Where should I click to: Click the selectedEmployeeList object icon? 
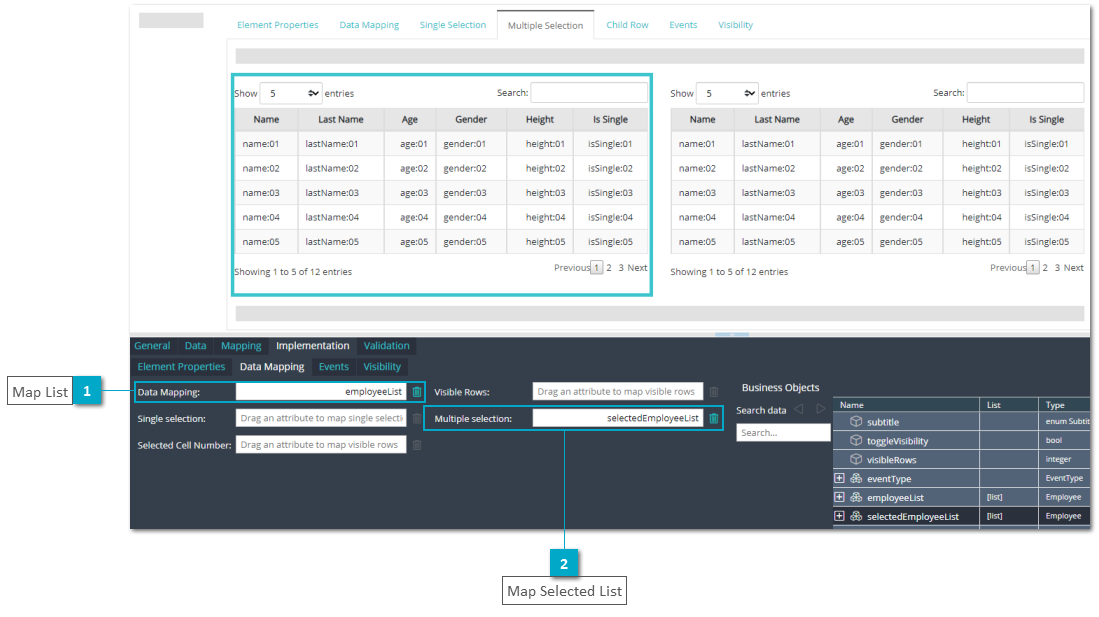click(x=856, y=516)
